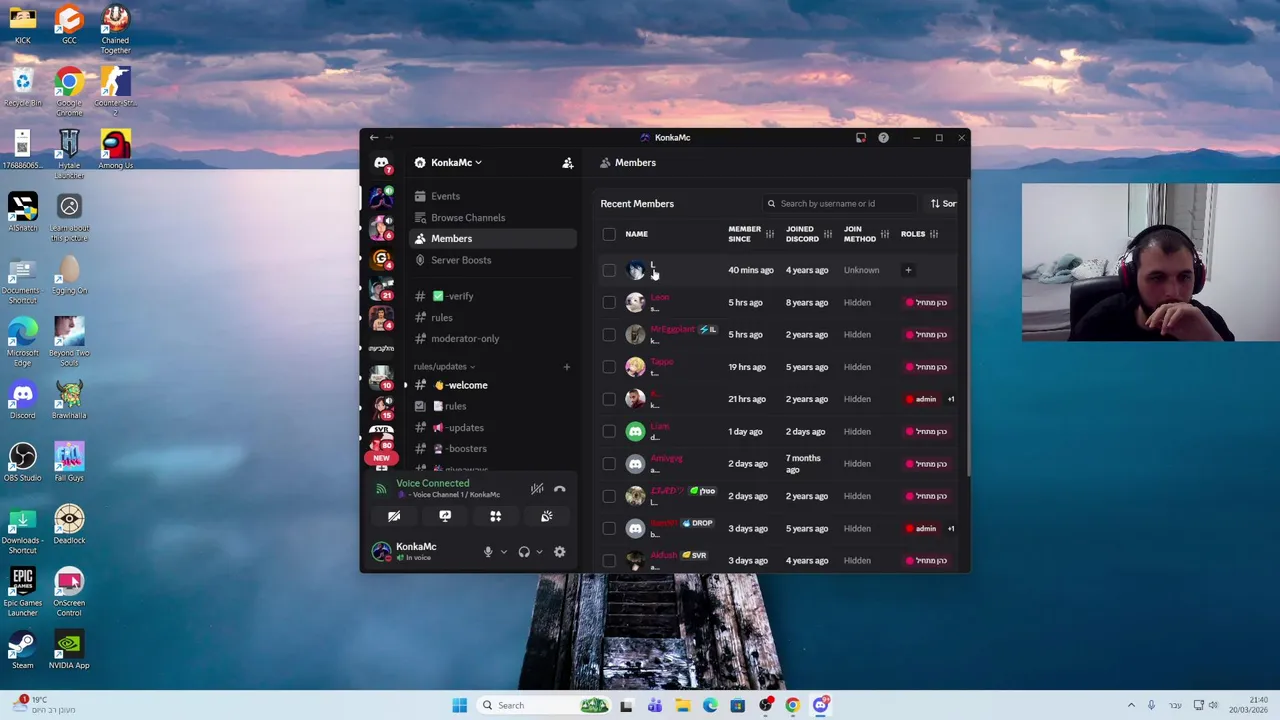Mute microphone in Discord user panel

[x=488, y=552]
